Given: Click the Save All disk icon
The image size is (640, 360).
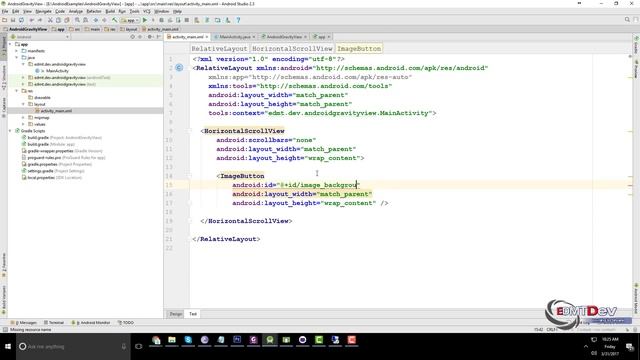Looking at the screenshot, I should 13,20.
